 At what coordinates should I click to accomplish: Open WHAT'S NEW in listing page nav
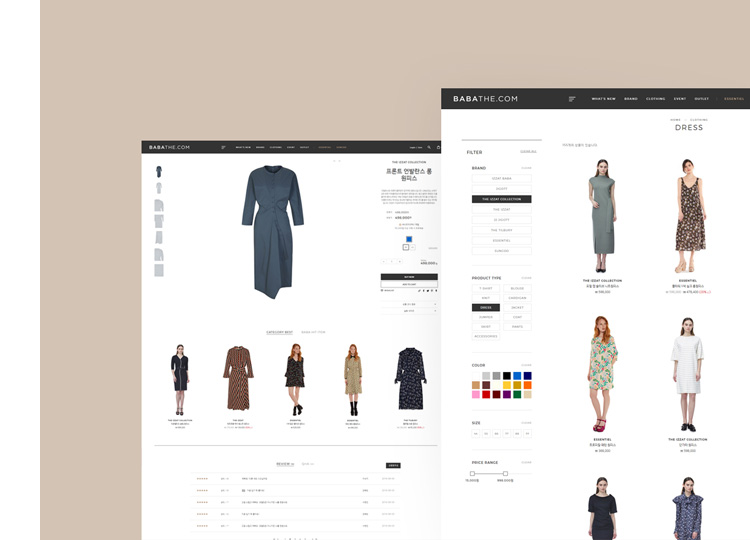point(603,99)
